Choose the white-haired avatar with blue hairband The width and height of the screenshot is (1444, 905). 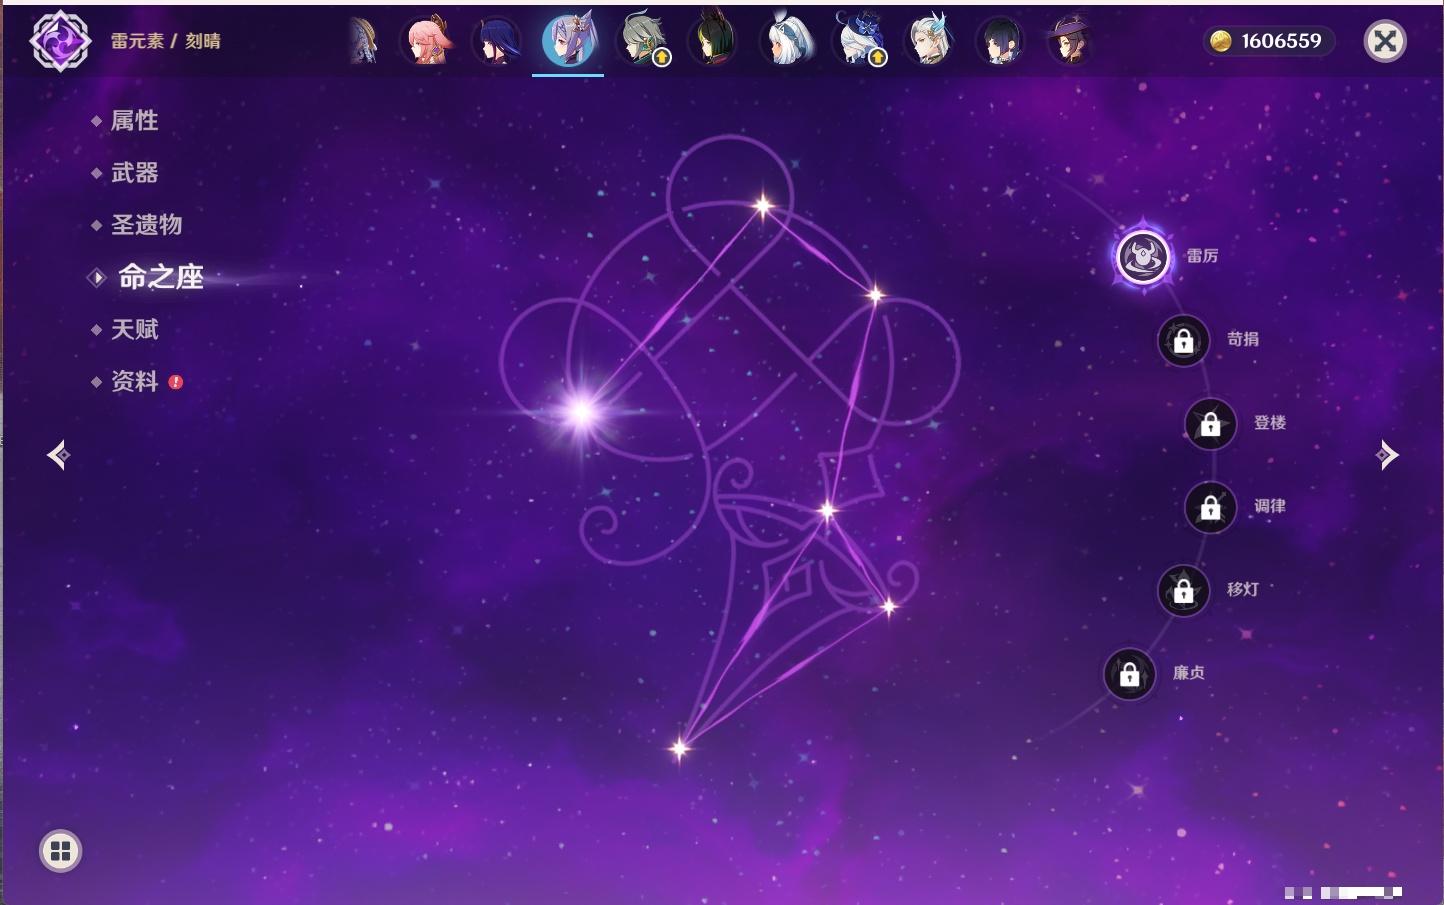coord(787,41)
